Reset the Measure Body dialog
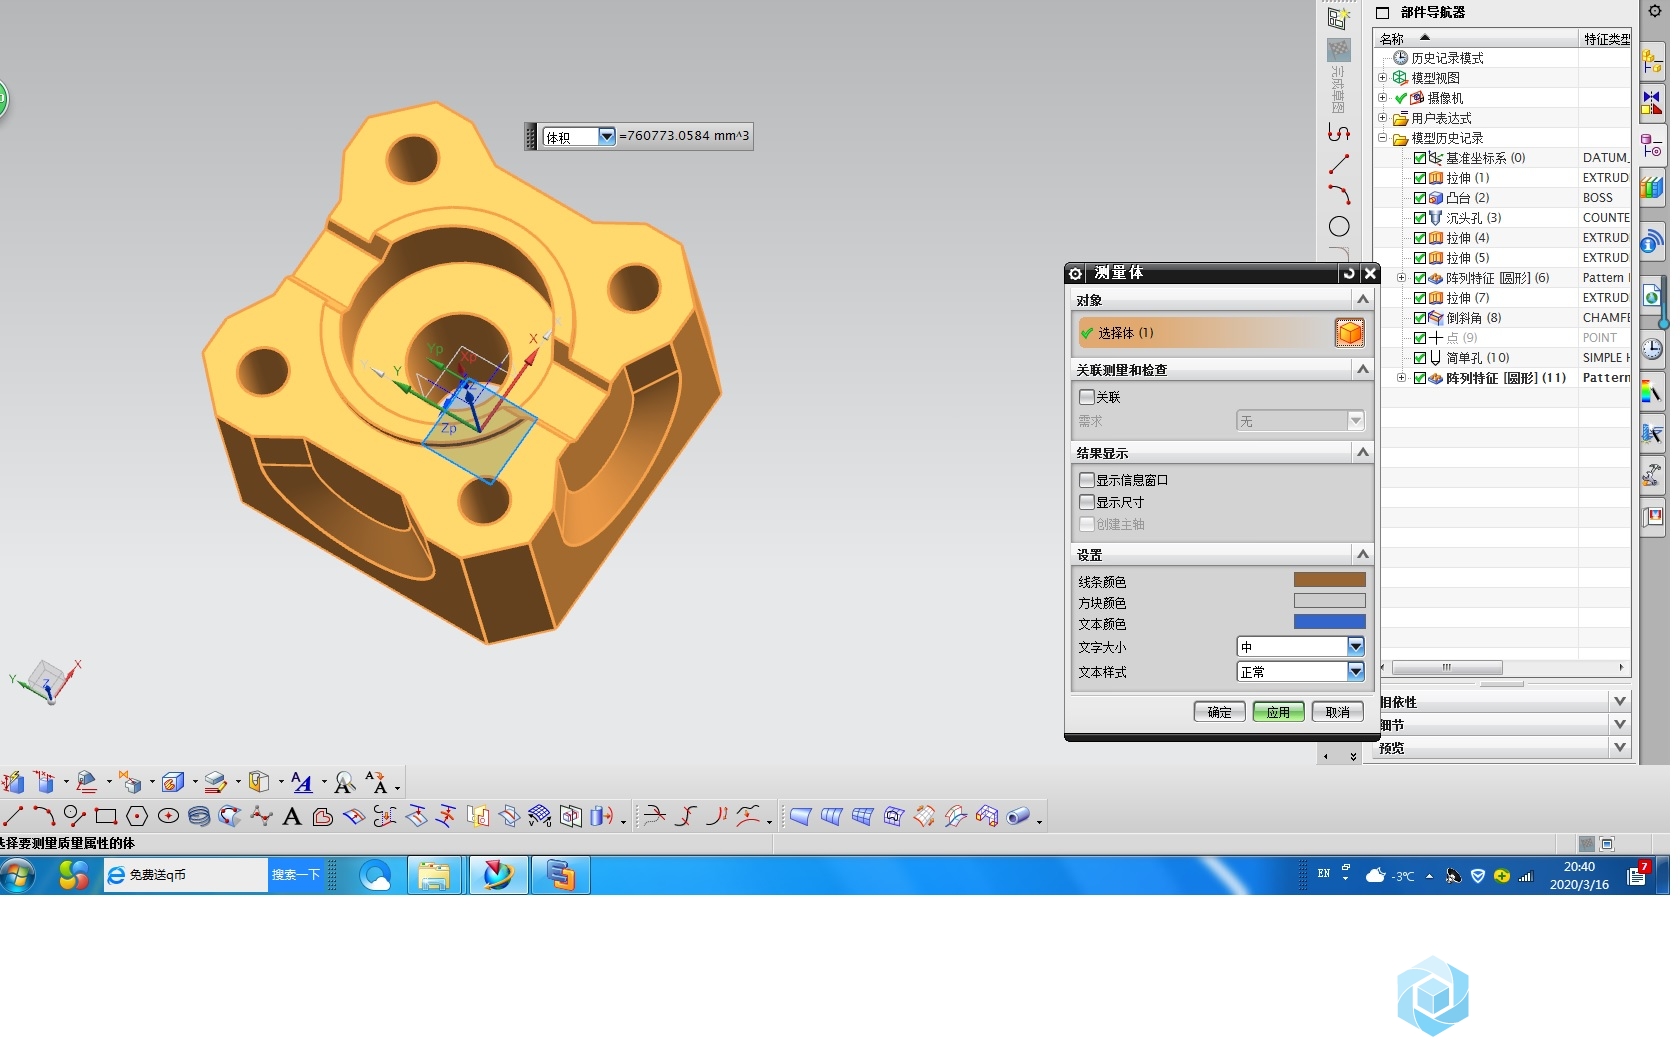The image size is (1680, 1050). [x=1349, y=273]
